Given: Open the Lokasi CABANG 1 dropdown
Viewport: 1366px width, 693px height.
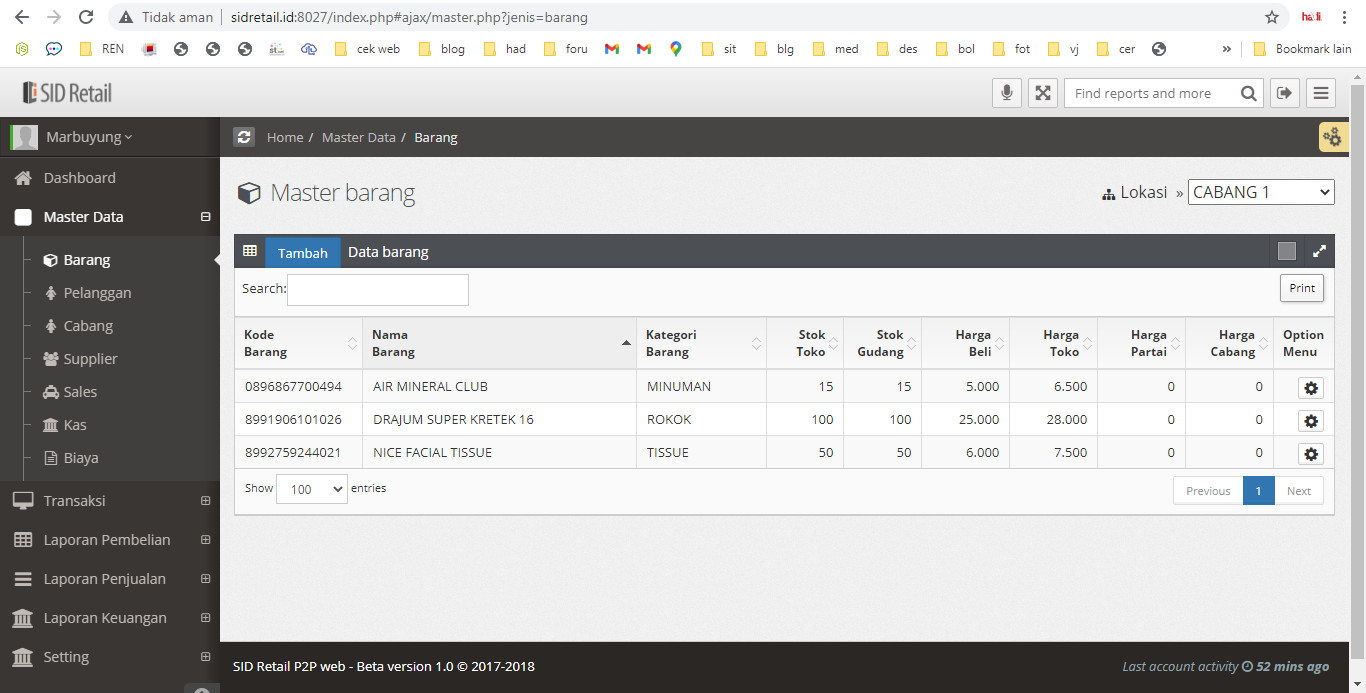Looking at the screenshot, I should click(x=1261, y=192).
